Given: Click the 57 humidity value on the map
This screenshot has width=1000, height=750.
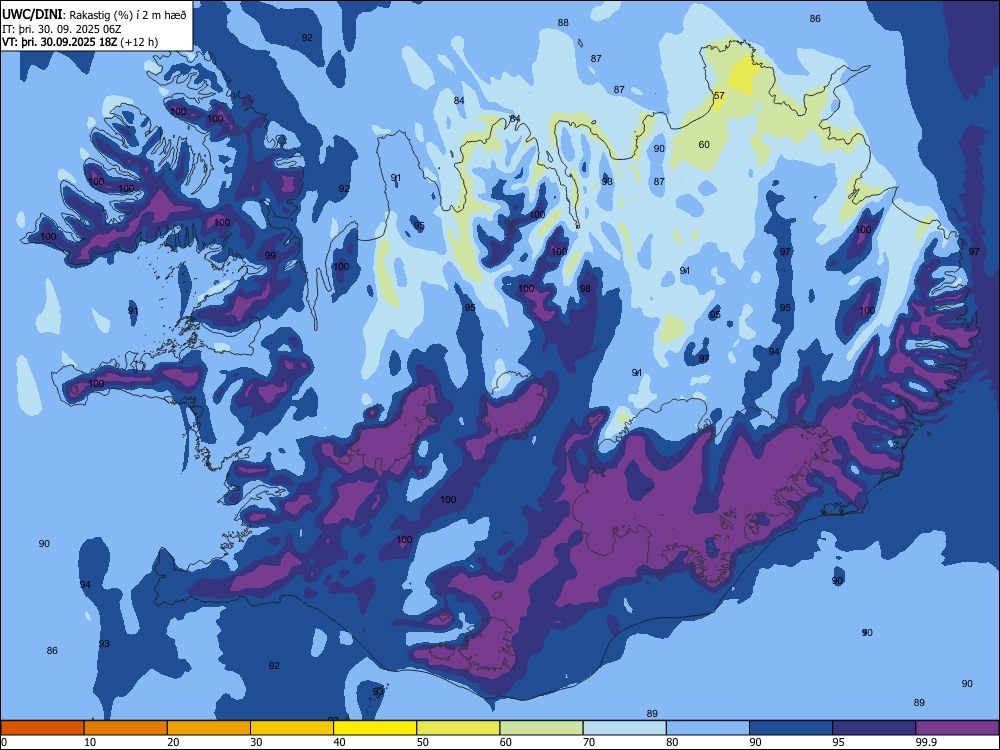Looking at the screenshot, I should (x=719, y=96).
